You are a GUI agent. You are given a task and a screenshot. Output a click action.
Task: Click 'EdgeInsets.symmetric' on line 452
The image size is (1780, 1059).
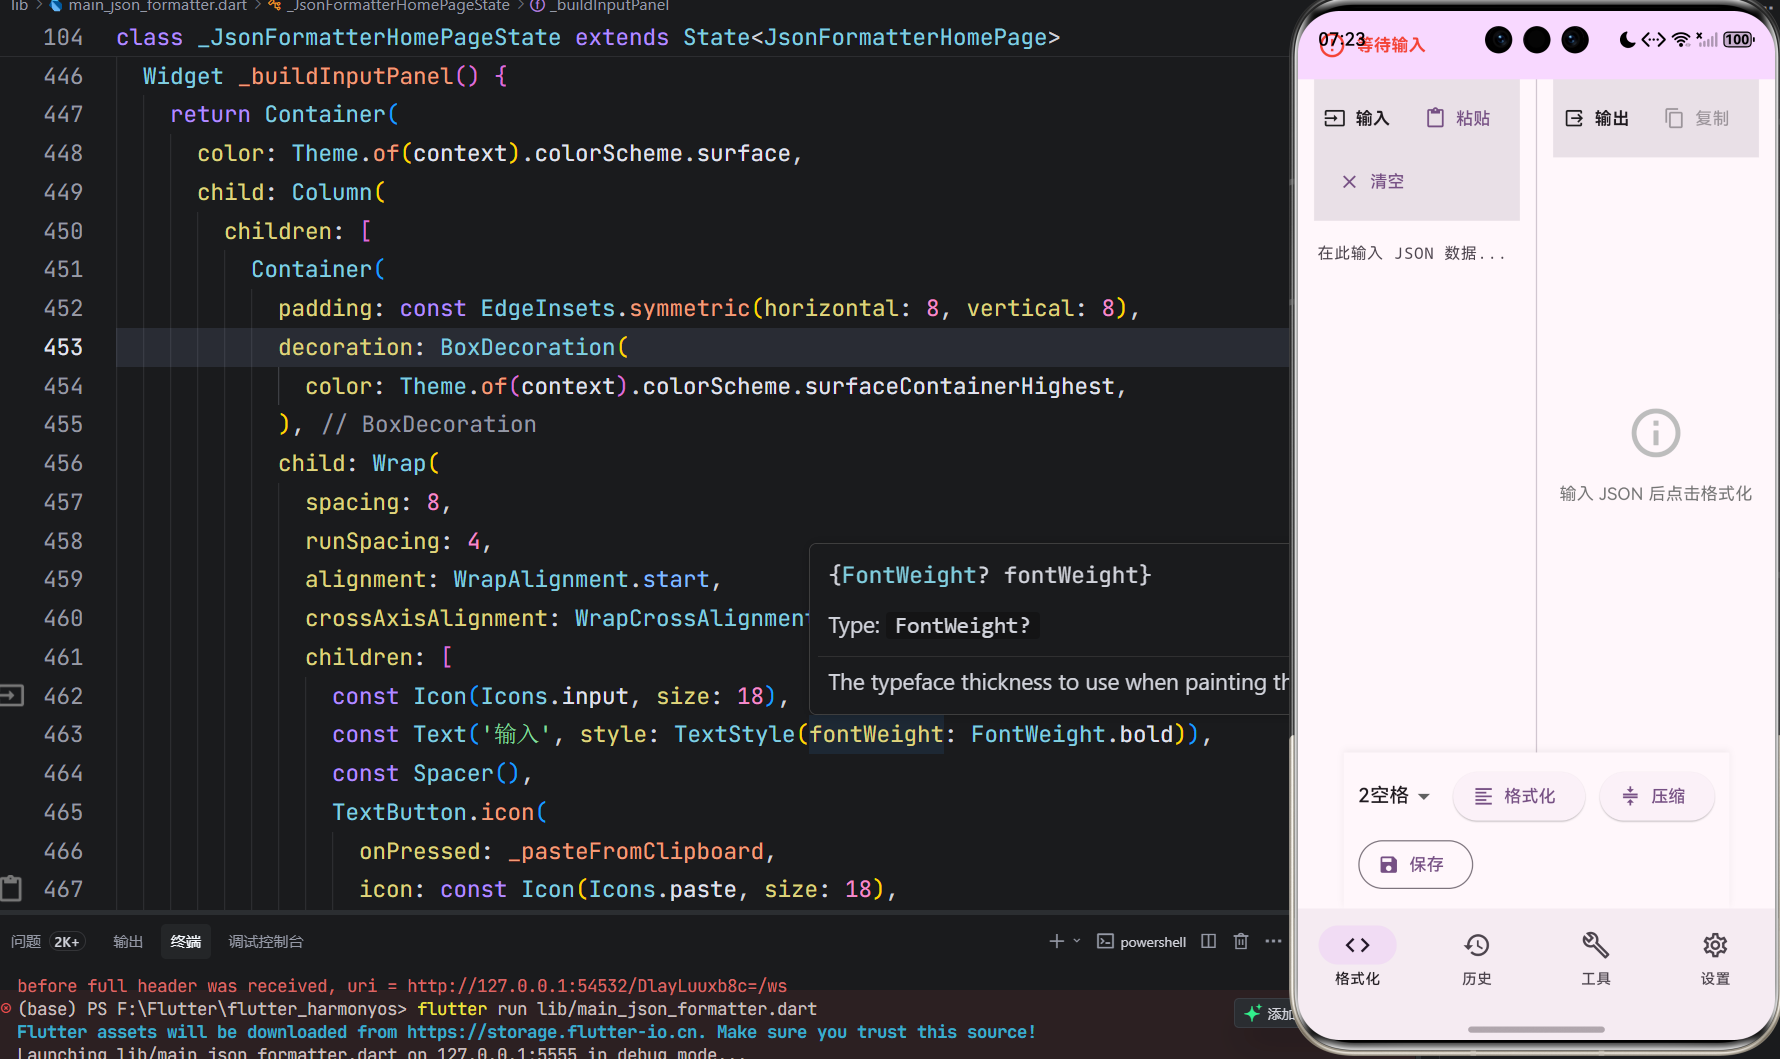[615, 308]
